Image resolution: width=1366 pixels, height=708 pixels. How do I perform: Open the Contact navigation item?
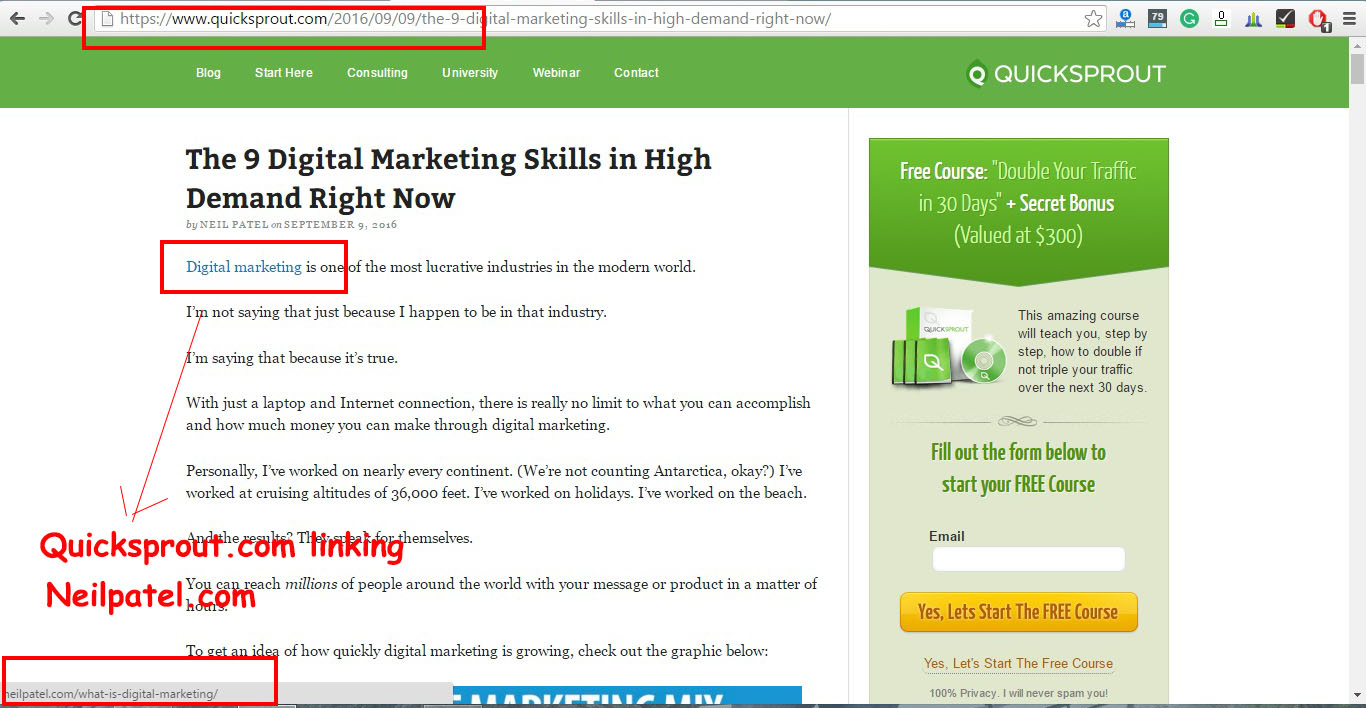(x=636, y=73)
